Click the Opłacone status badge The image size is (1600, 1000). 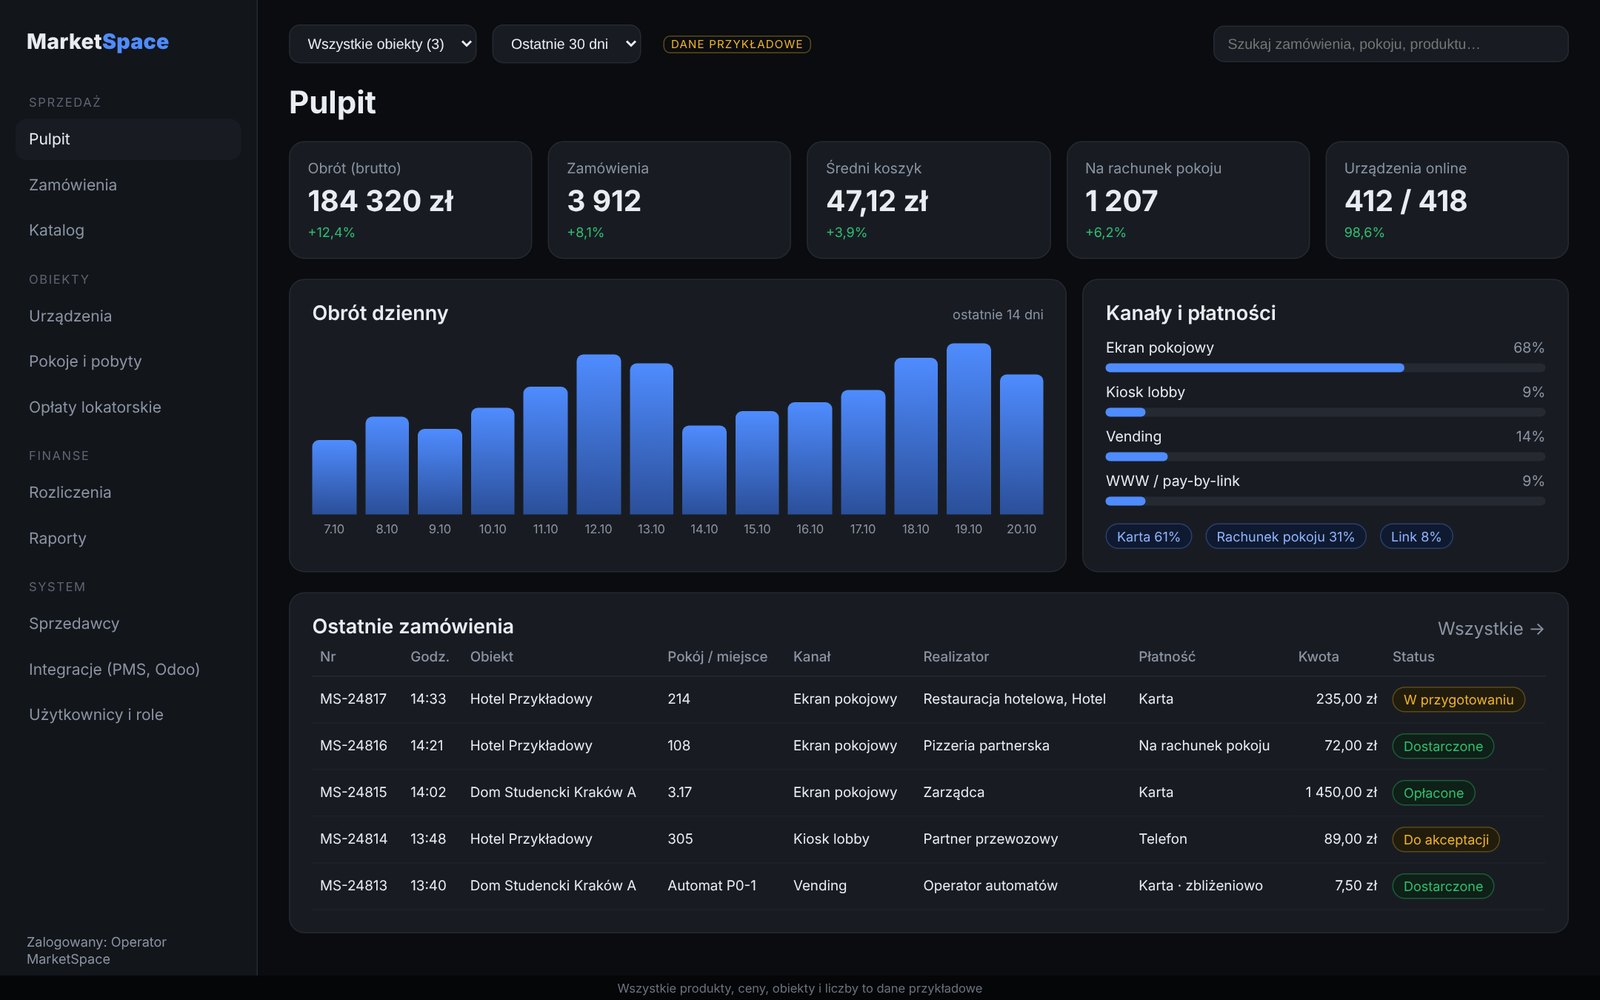[x=1433, y=793]
